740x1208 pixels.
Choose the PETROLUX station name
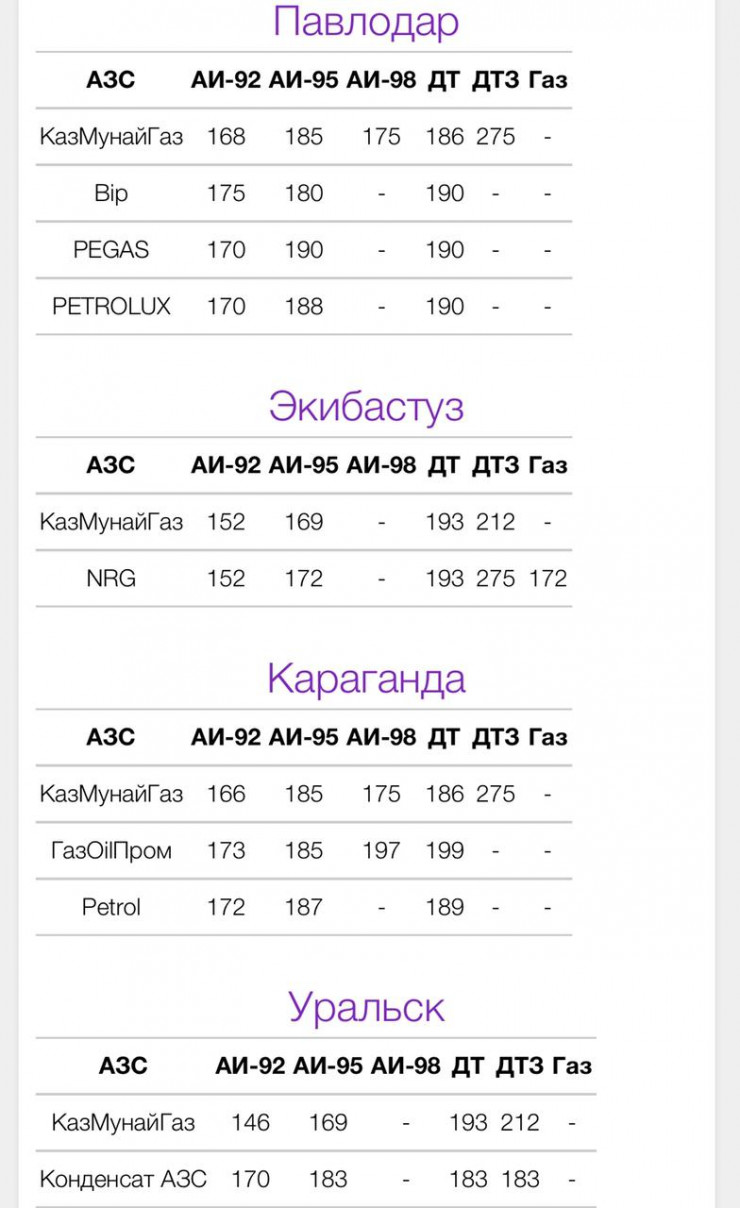coord(111,306)
